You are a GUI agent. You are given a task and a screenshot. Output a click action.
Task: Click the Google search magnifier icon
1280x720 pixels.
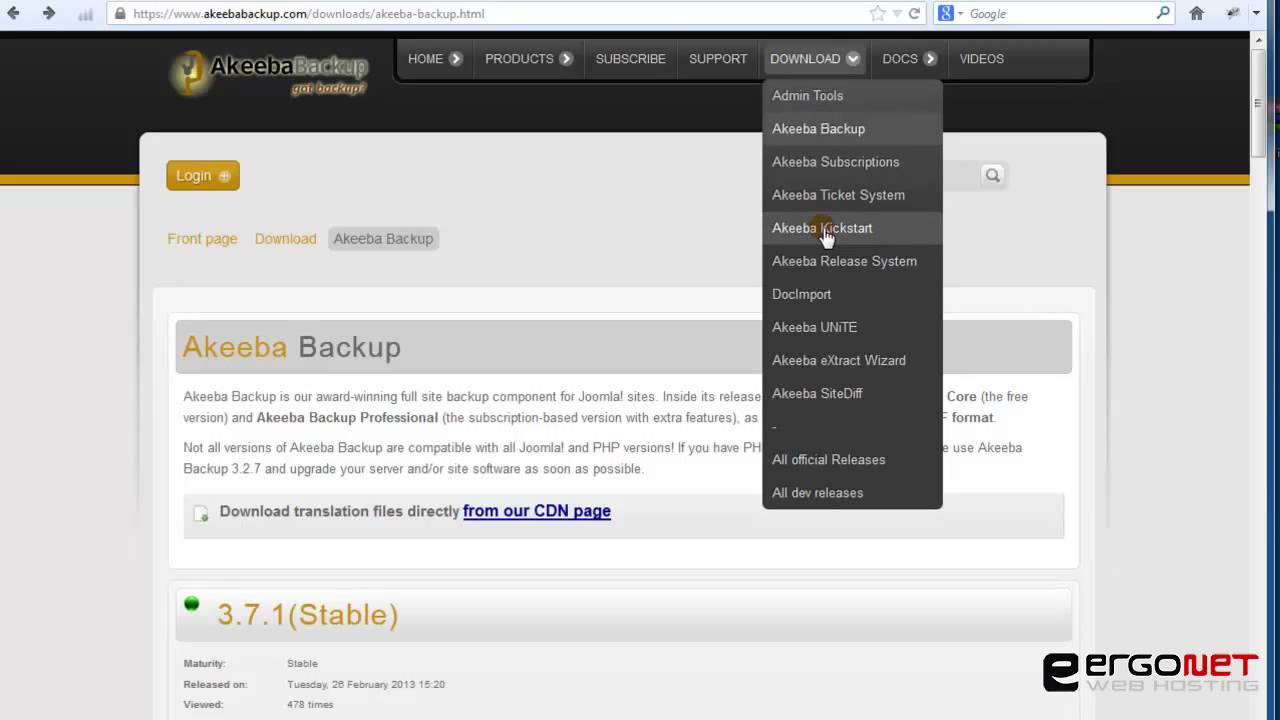[x=1163, y=13]
